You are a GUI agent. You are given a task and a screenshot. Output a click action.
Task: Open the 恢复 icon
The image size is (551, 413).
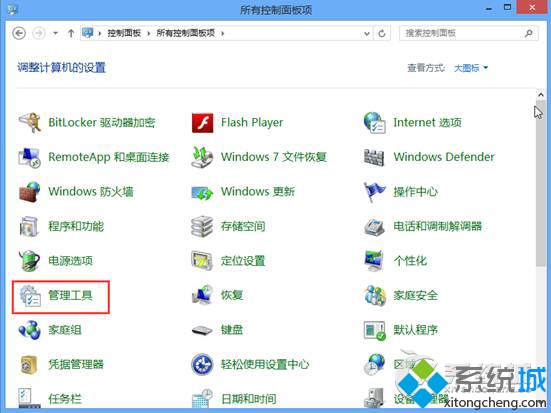coord(202,295)
